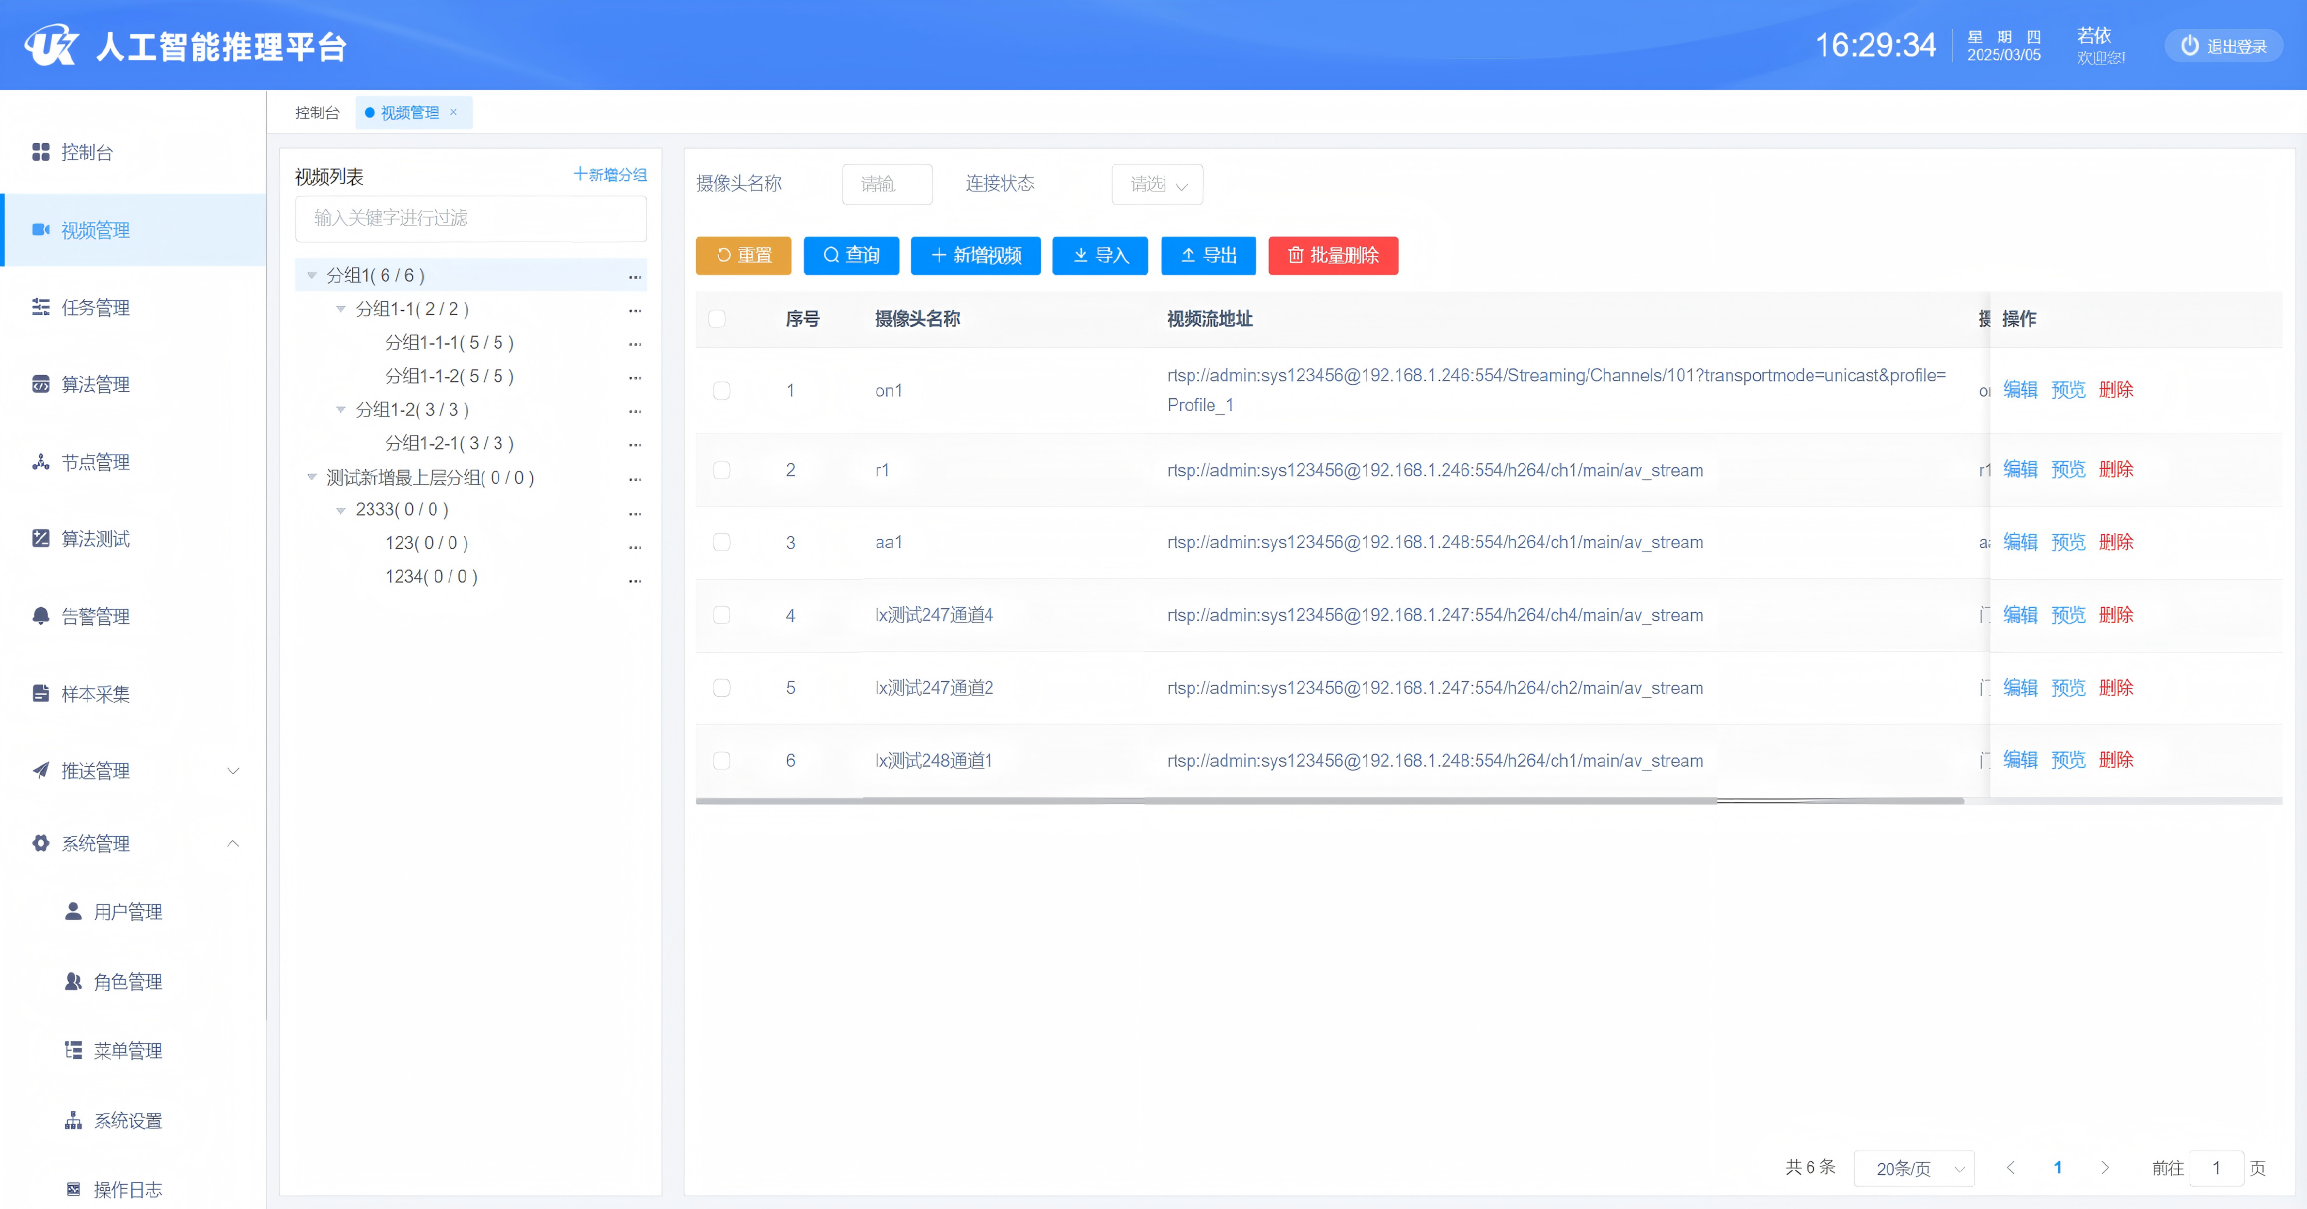Open task management sidebar icon
Image resolution: width=2307 pixels, height=1209 pixels.
click(x=41, y=307)
